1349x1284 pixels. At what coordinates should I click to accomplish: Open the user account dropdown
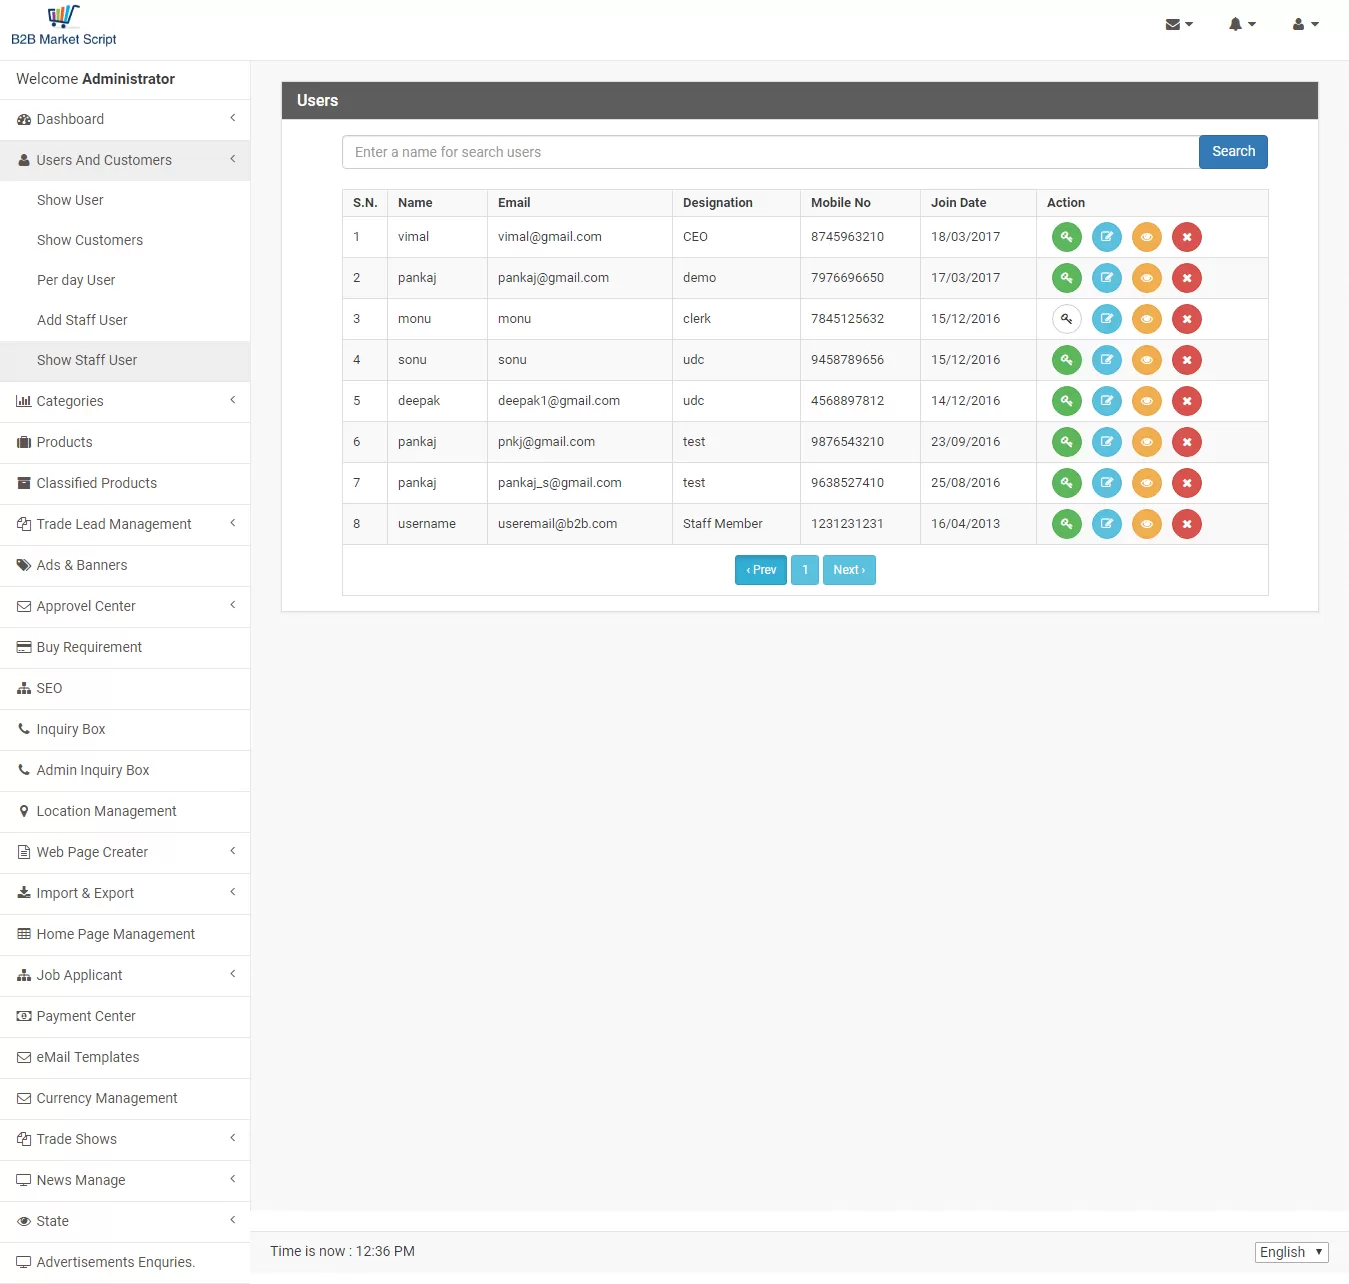click(1305, 24)
